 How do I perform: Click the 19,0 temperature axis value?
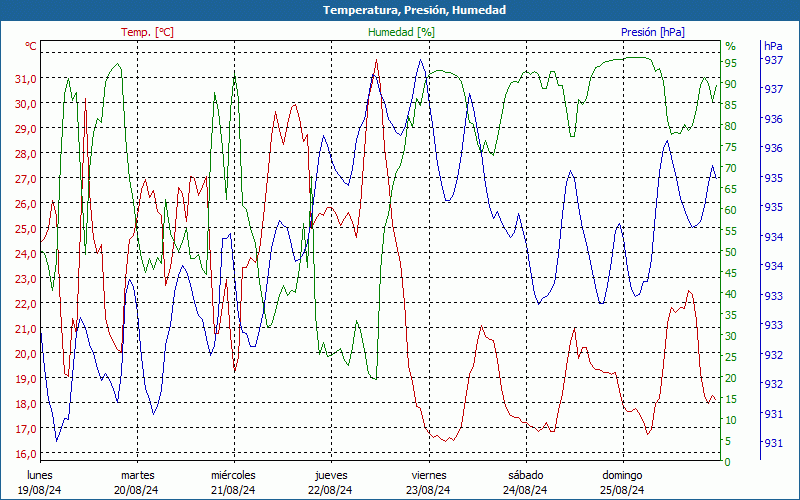coord(26,379)
